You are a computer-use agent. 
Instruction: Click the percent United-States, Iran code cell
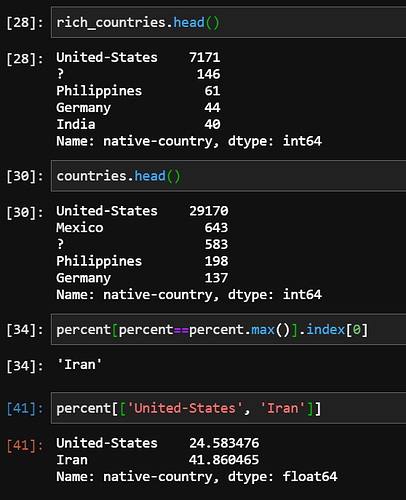tap(229, 408)
